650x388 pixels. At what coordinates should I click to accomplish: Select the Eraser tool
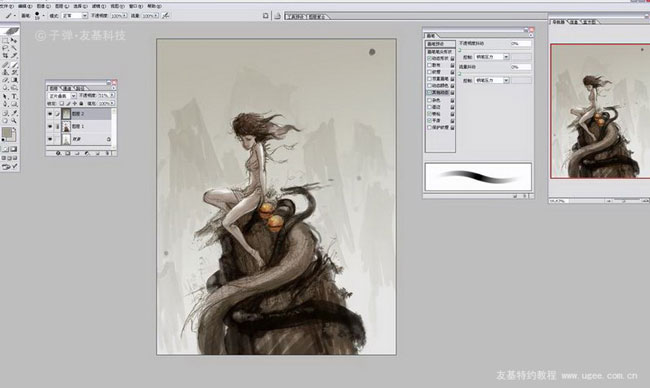point(5,80)
